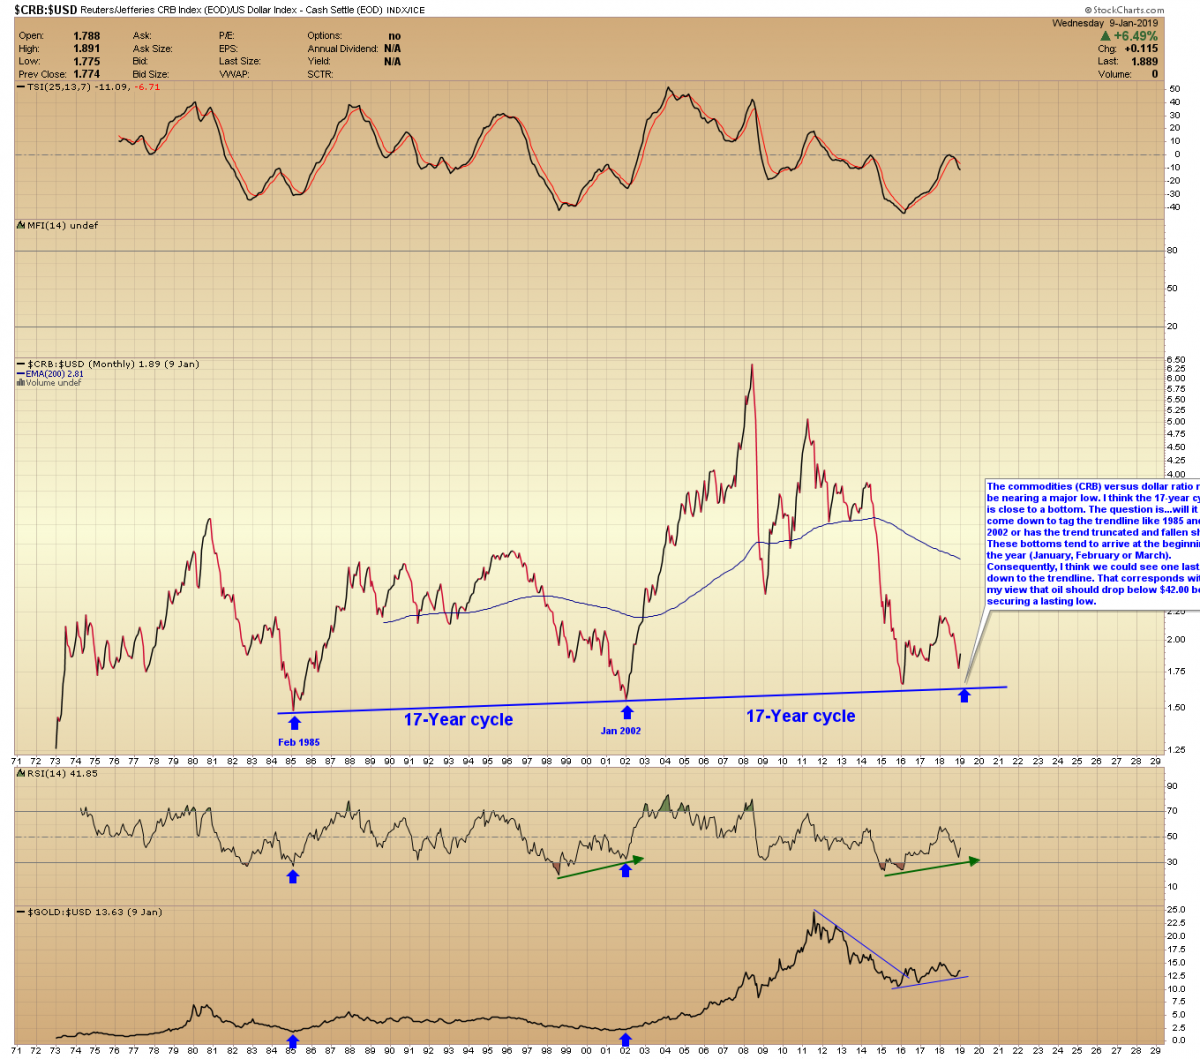Click the Volume undef bar-chart icon

pyautogui.click(x=20, y=383)
